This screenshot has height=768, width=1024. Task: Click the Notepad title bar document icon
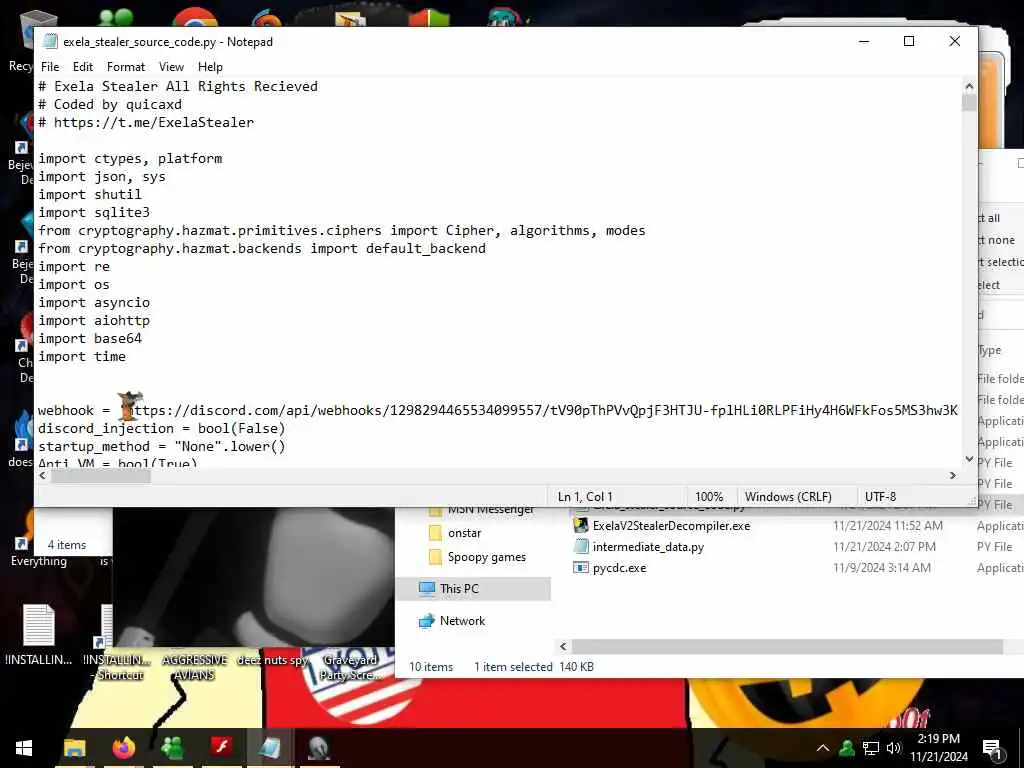point(50,42)
